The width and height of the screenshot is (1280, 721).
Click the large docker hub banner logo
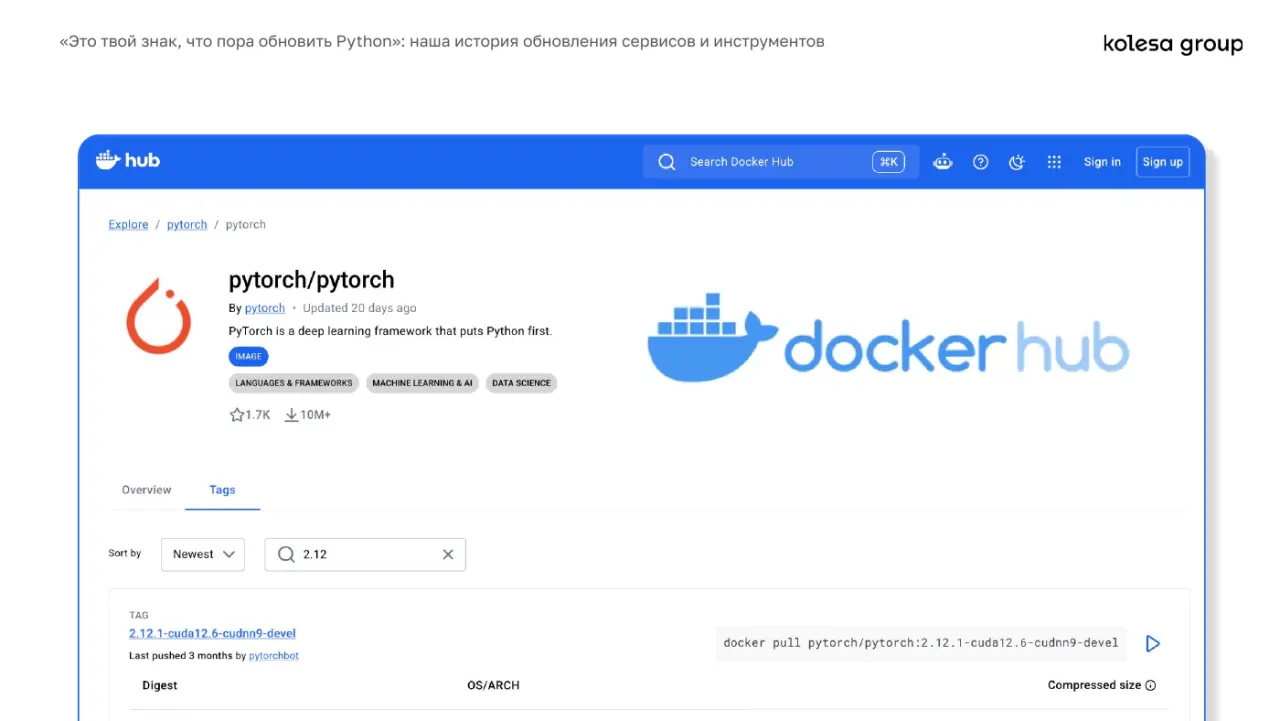coord(888,338)
